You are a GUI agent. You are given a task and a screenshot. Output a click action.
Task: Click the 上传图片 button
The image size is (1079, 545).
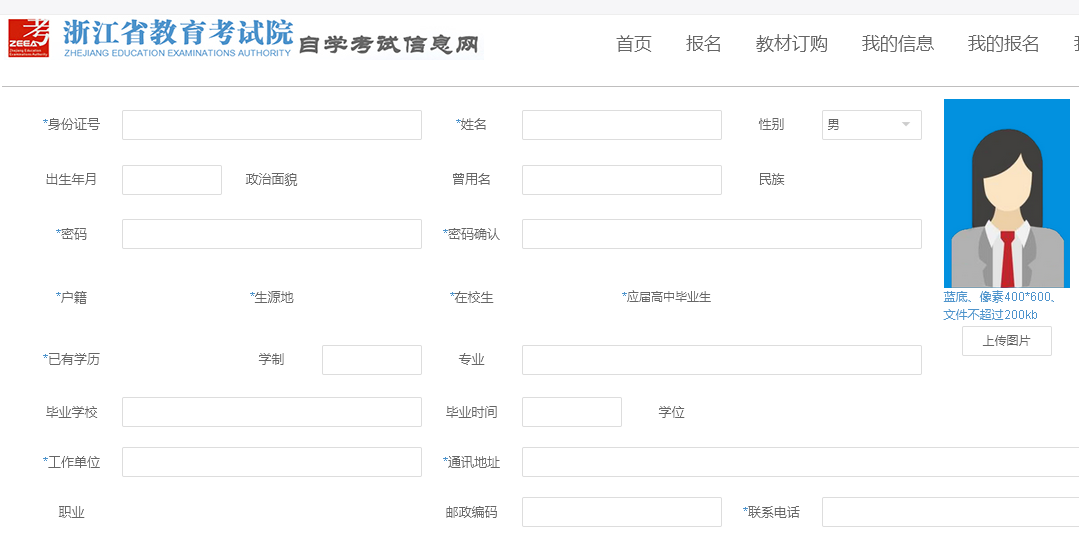[x=1007, y=341]
